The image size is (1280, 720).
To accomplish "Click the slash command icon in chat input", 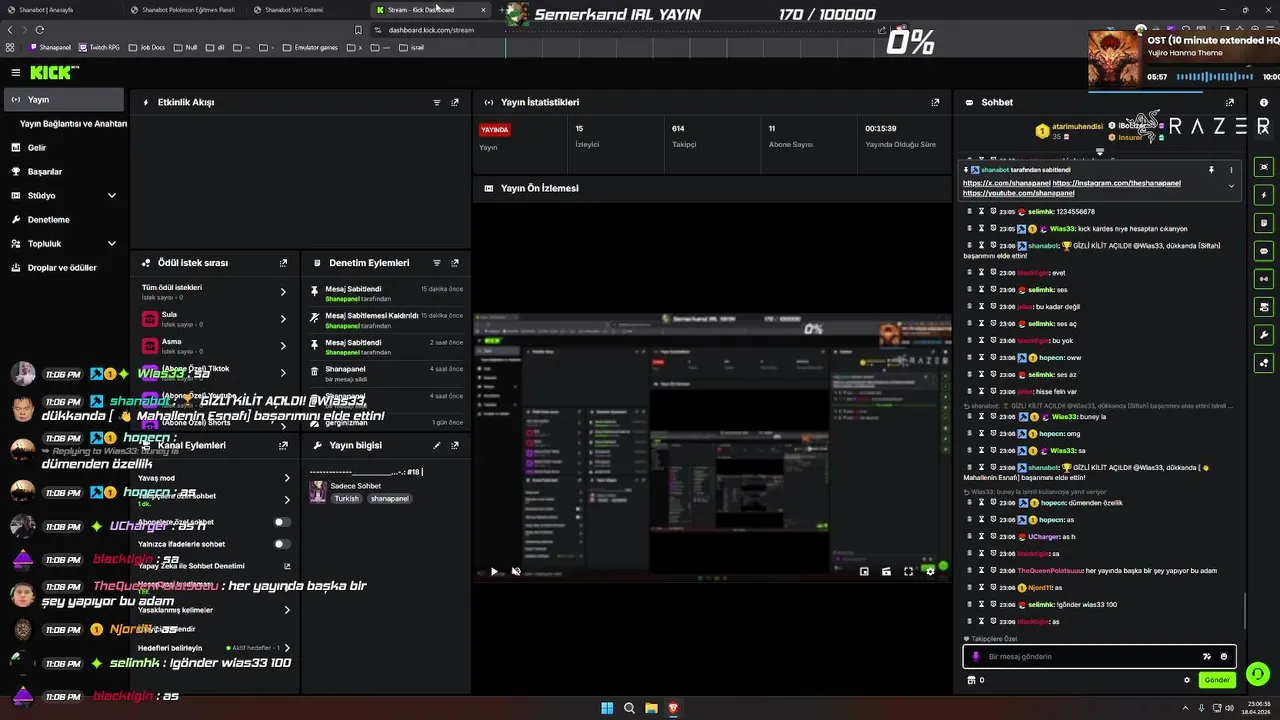I will coord(1207,657).
